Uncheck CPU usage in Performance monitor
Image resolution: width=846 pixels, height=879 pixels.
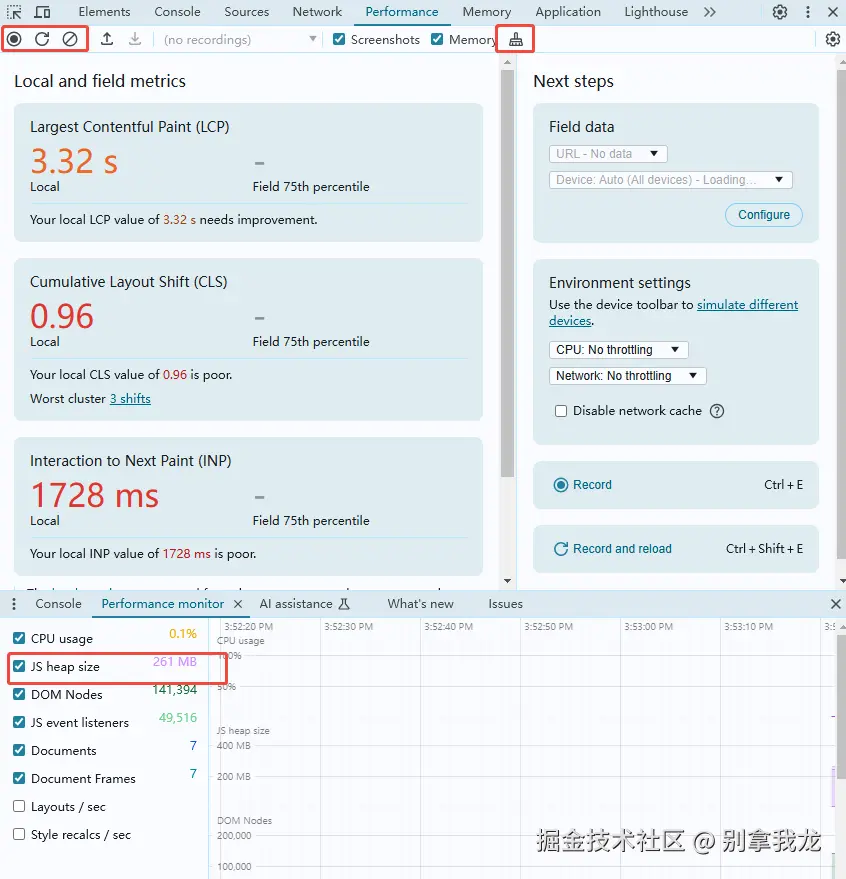[19, 638]
